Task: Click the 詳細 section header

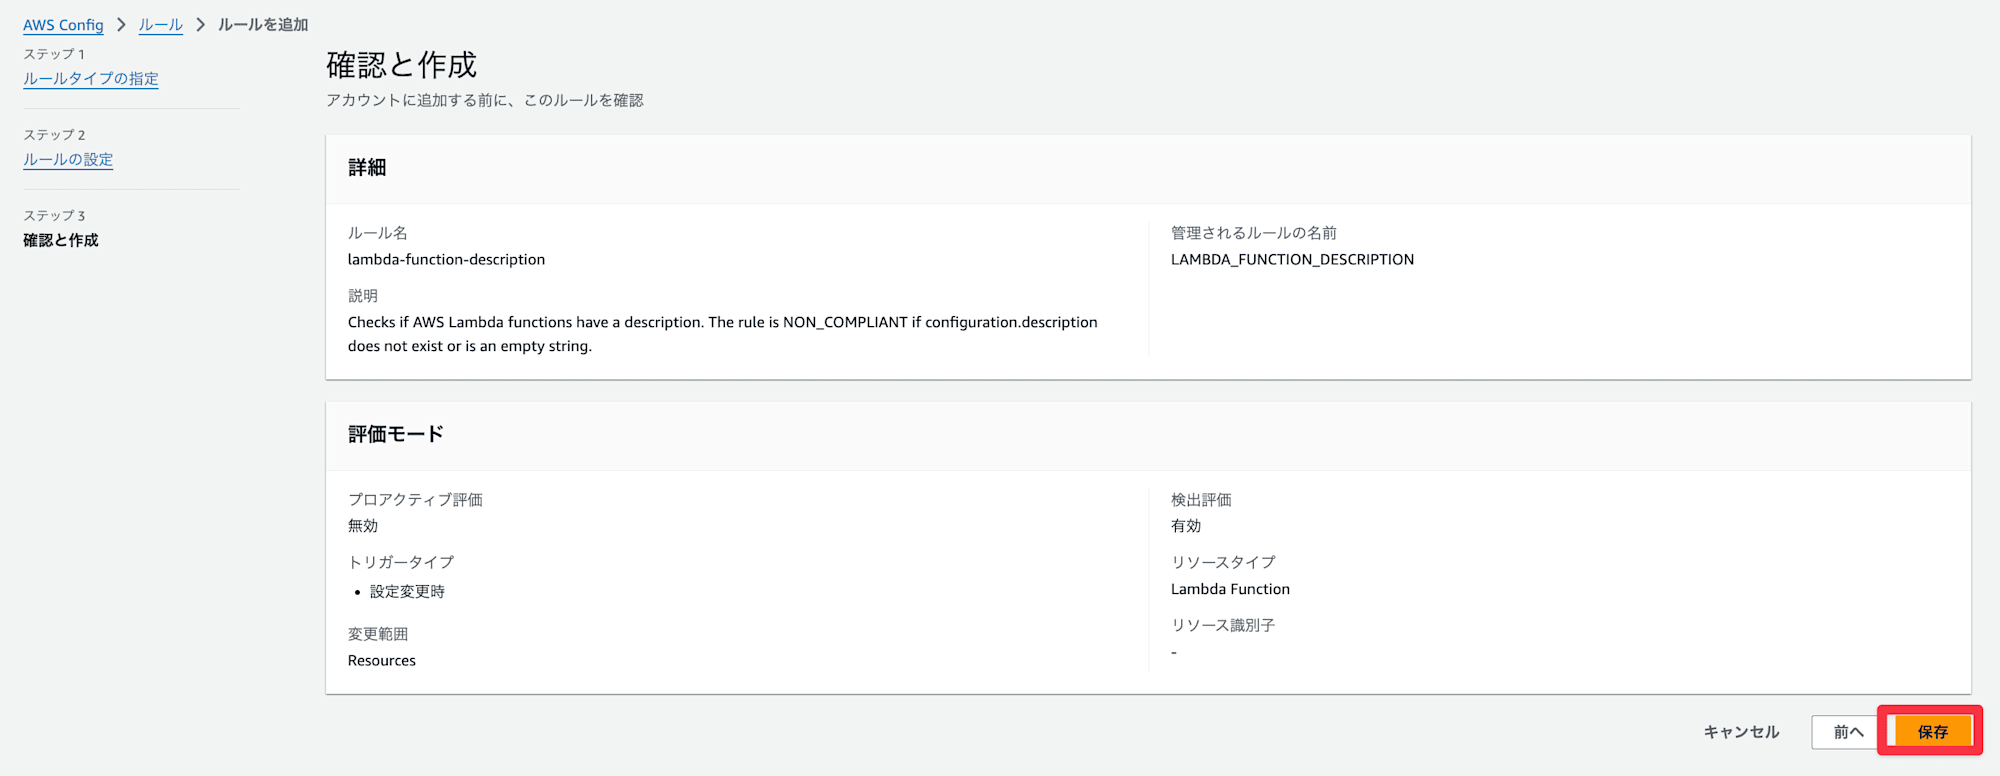Action: (367, 168)
